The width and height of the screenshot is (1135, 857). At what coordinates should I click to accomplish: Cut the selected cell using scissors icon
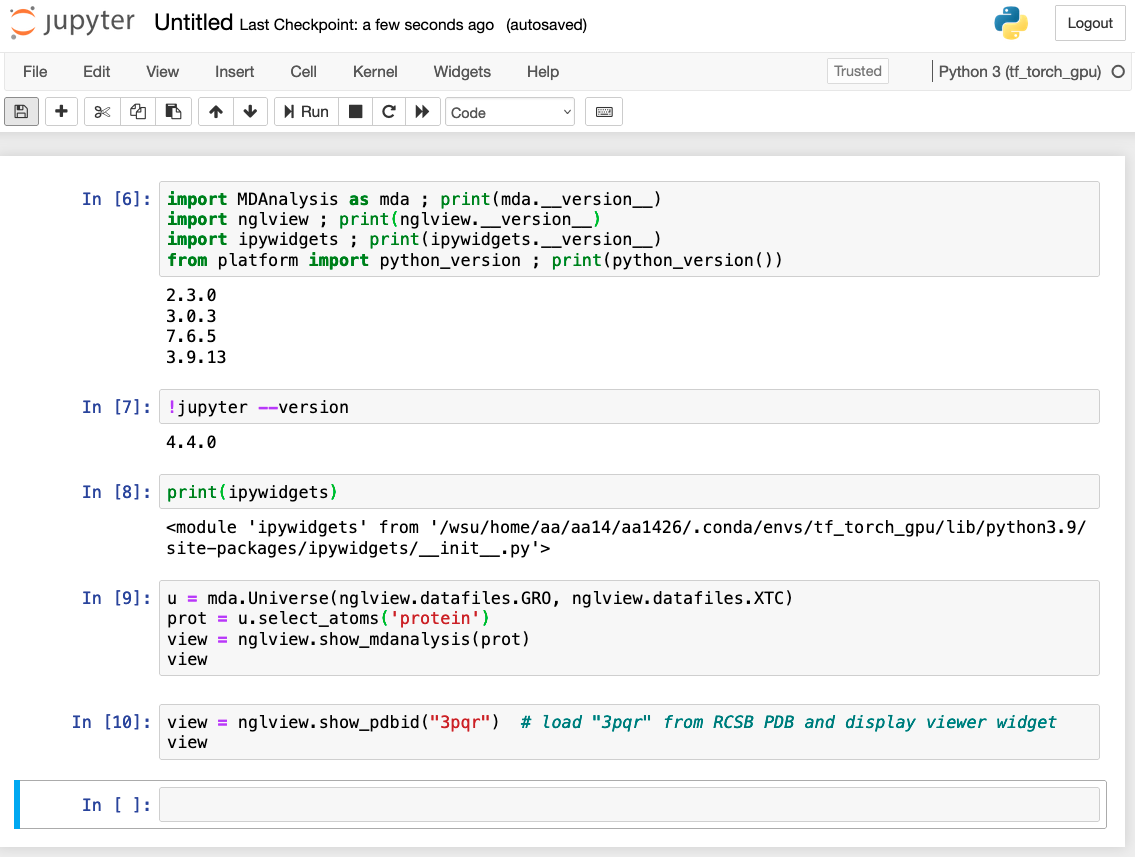click(101, 111)
